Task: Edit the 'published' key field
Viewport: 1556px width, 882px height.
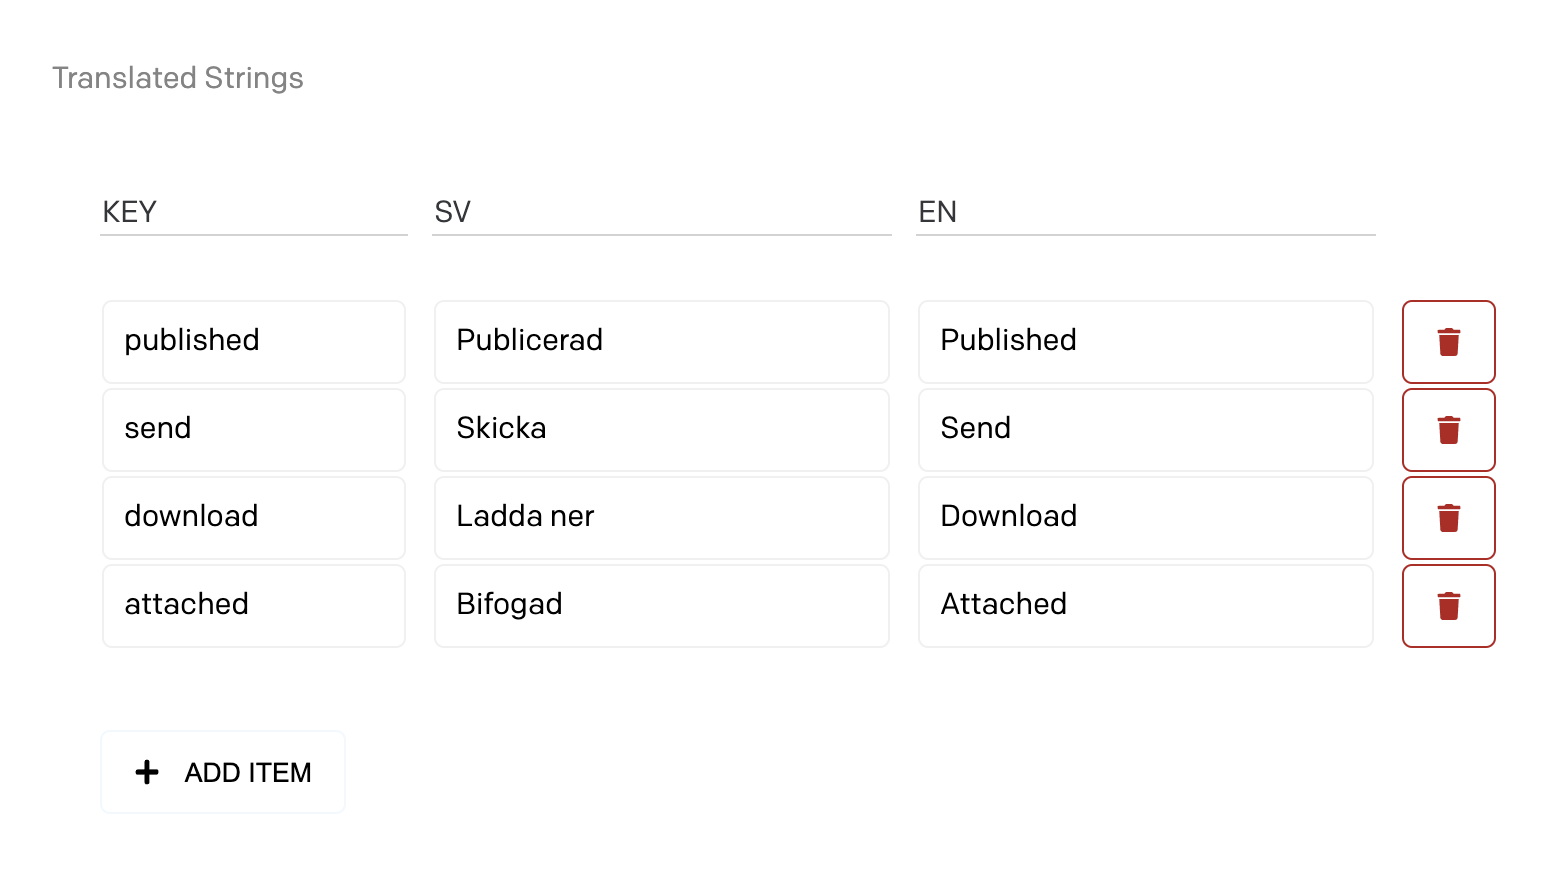Action: click(254, 342)
